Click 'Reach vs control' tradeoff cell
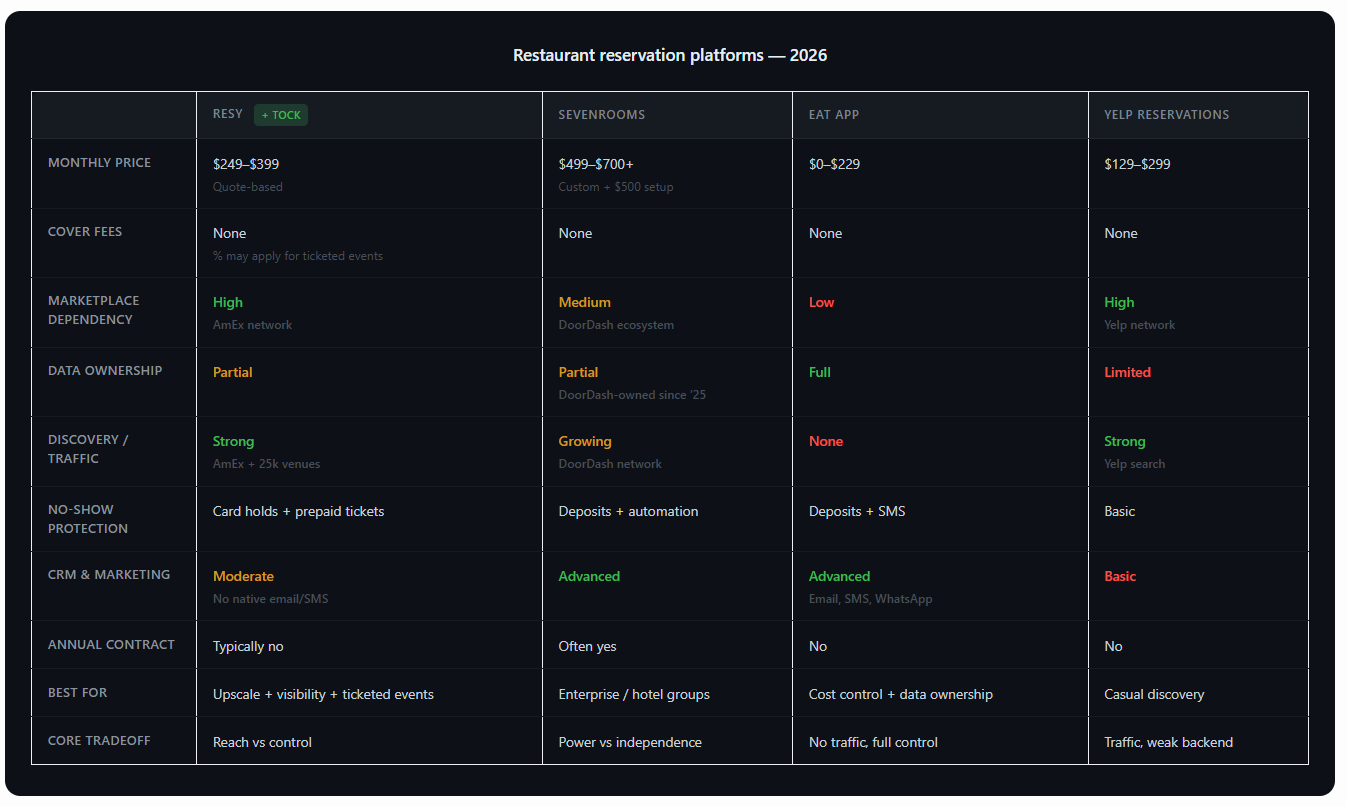 coord(263,742)
